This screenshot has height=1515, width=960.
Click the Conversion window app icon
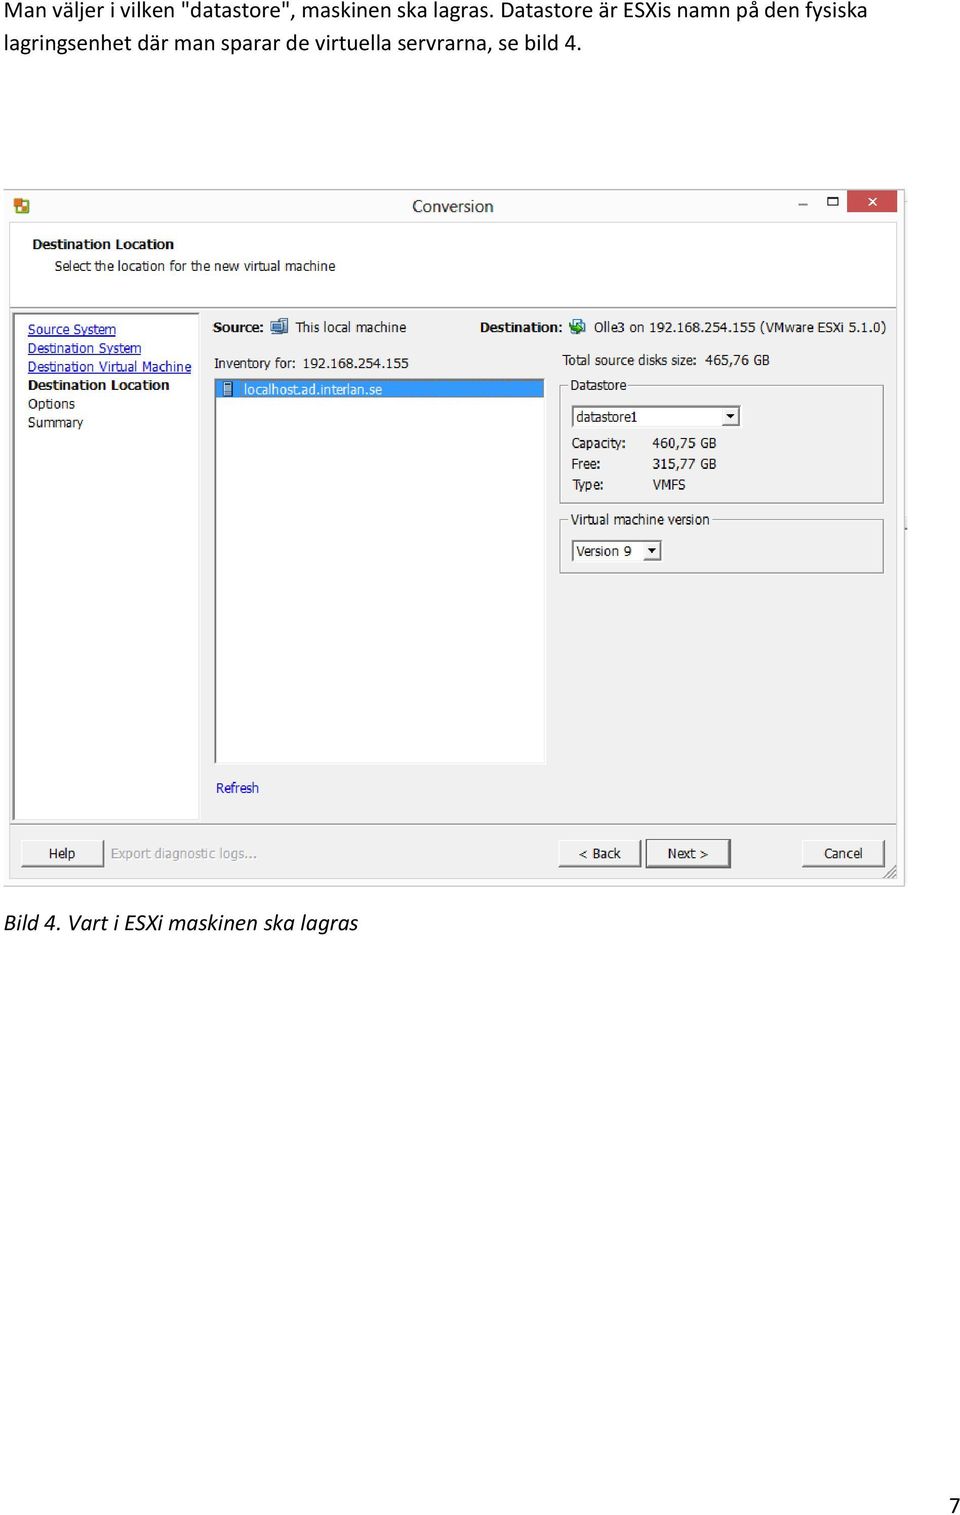(22, 206)
